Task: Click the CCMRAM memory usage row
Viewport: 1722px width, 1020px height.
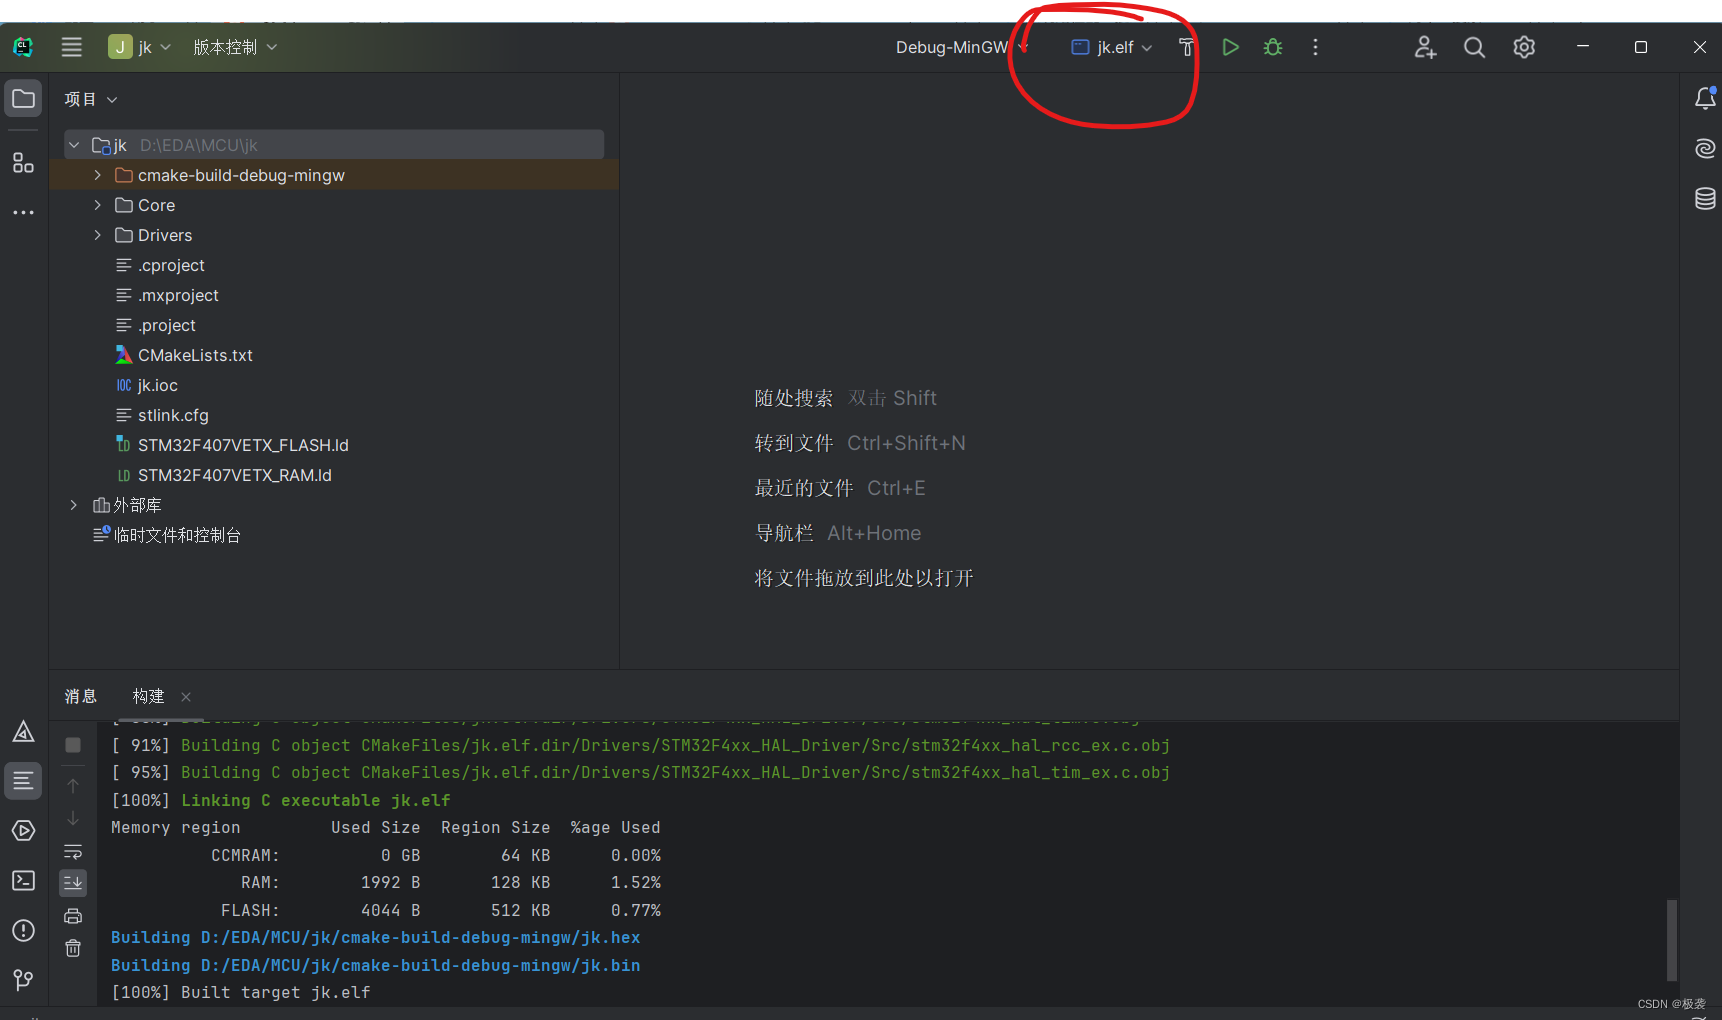Action: pyautogui.click(x=436, y=855)
